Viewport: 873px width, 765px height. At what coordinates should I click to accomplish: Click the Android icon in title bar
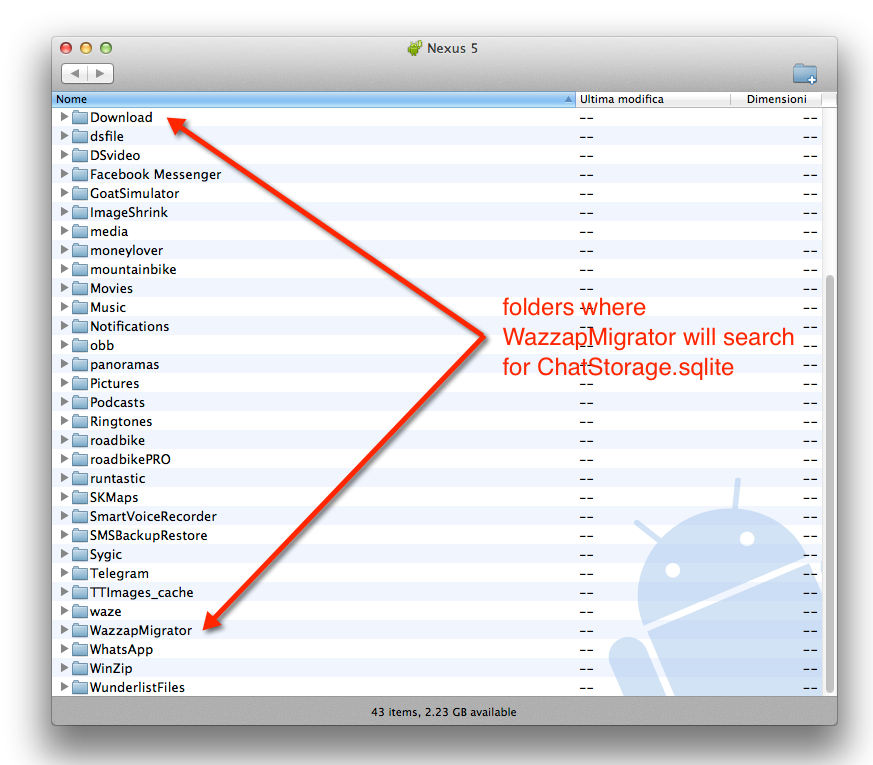point(414,48)
